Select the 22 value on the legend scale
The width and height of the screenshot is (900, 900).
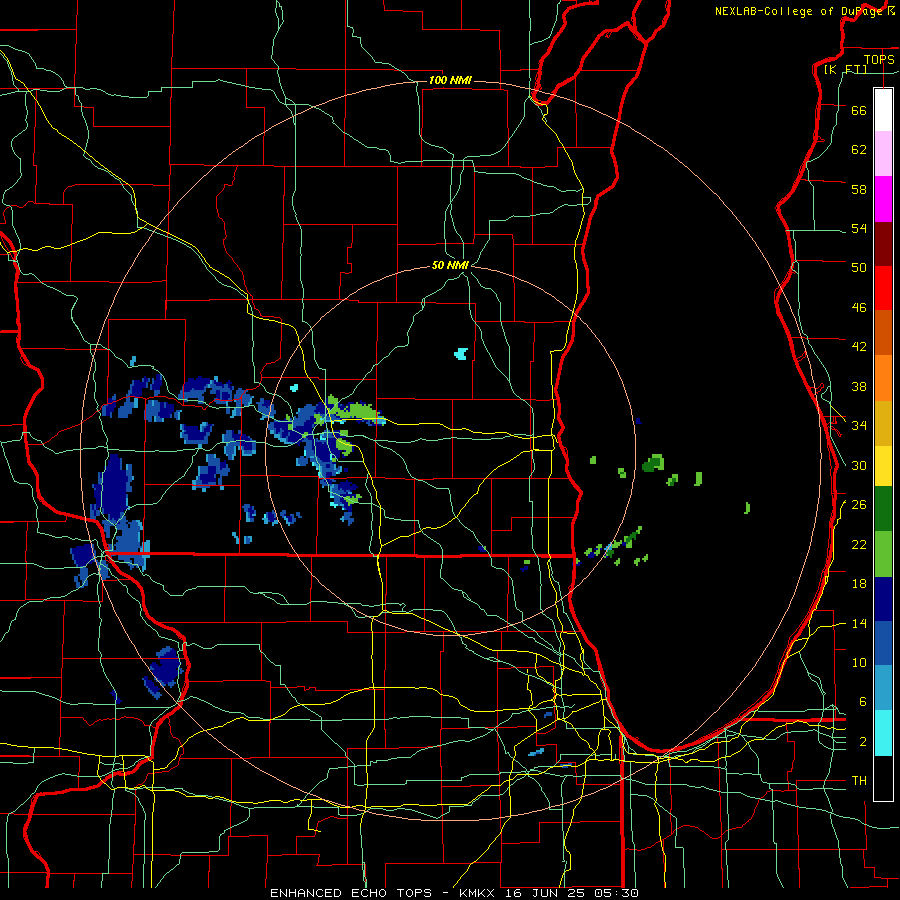click(859, 544)
